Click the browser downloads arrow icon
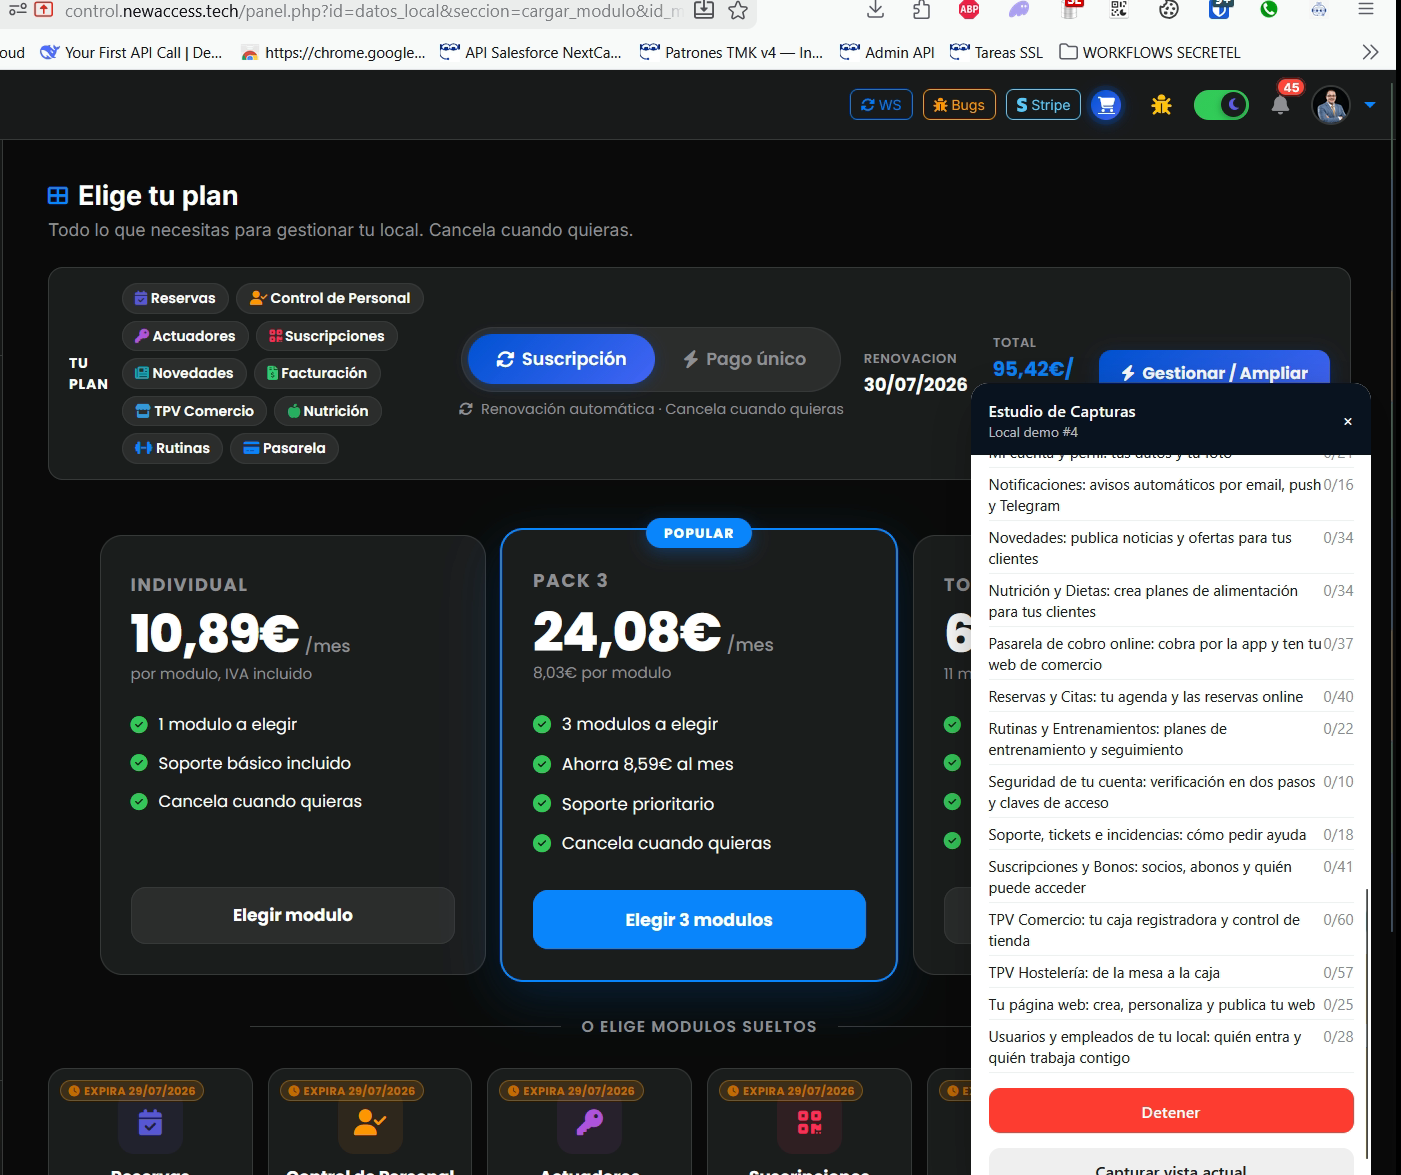Screen dimensions: 1401x1175 (x=875, y=10)
